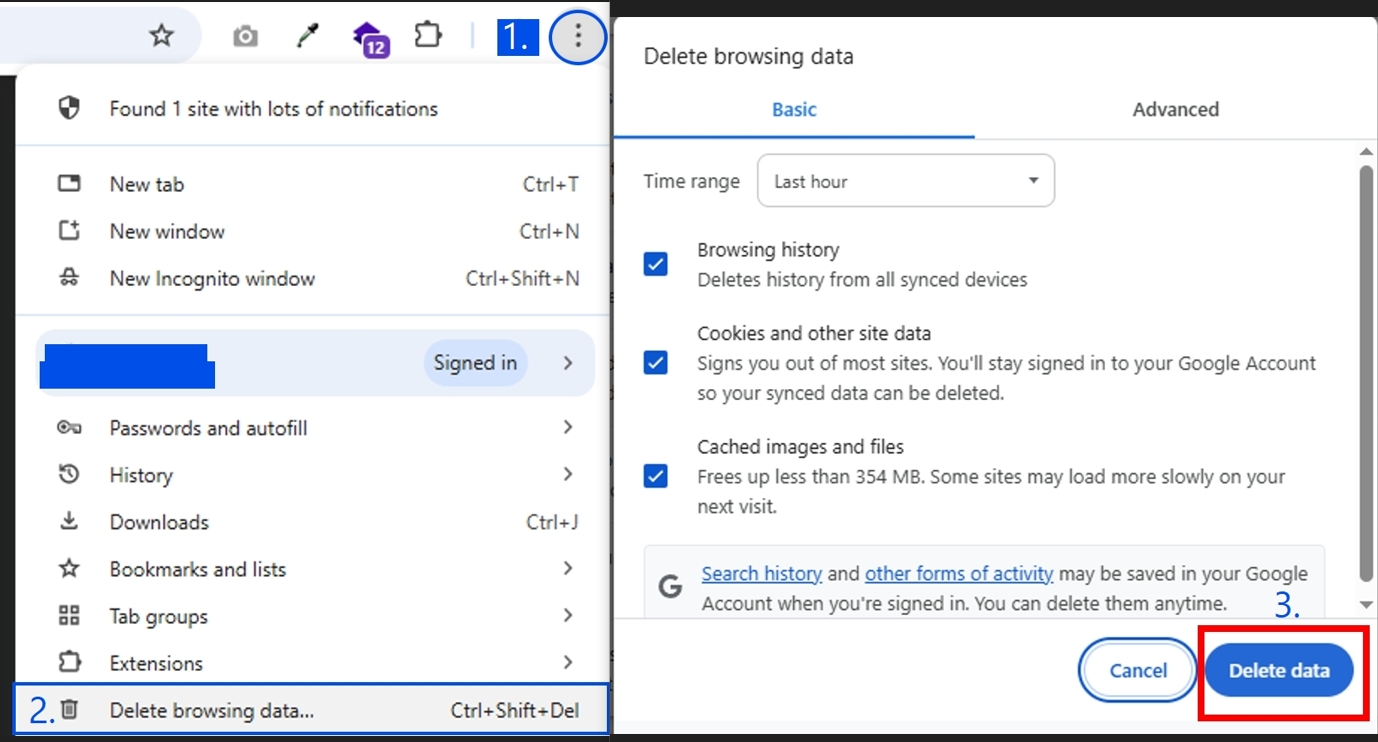Open Chrome's three-dot menu button
1378x742 pixels.
click(577, 39)
